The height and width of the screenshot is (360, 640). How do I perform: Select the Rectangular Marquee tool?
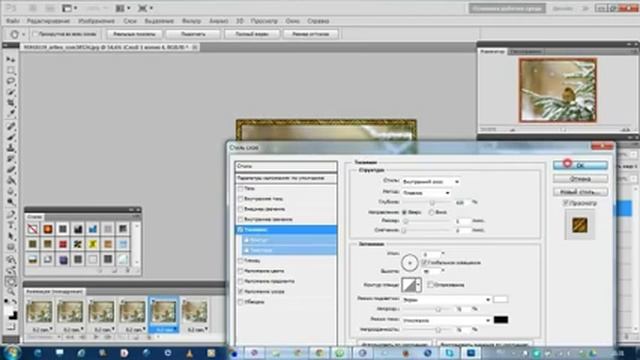coord(11,70)
